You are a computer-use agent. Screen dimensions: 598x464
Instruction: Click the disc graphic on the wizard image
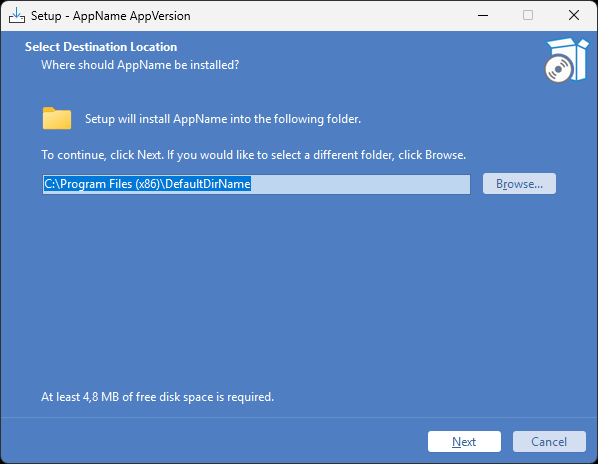pyautogui.click(x=559, y=69)
